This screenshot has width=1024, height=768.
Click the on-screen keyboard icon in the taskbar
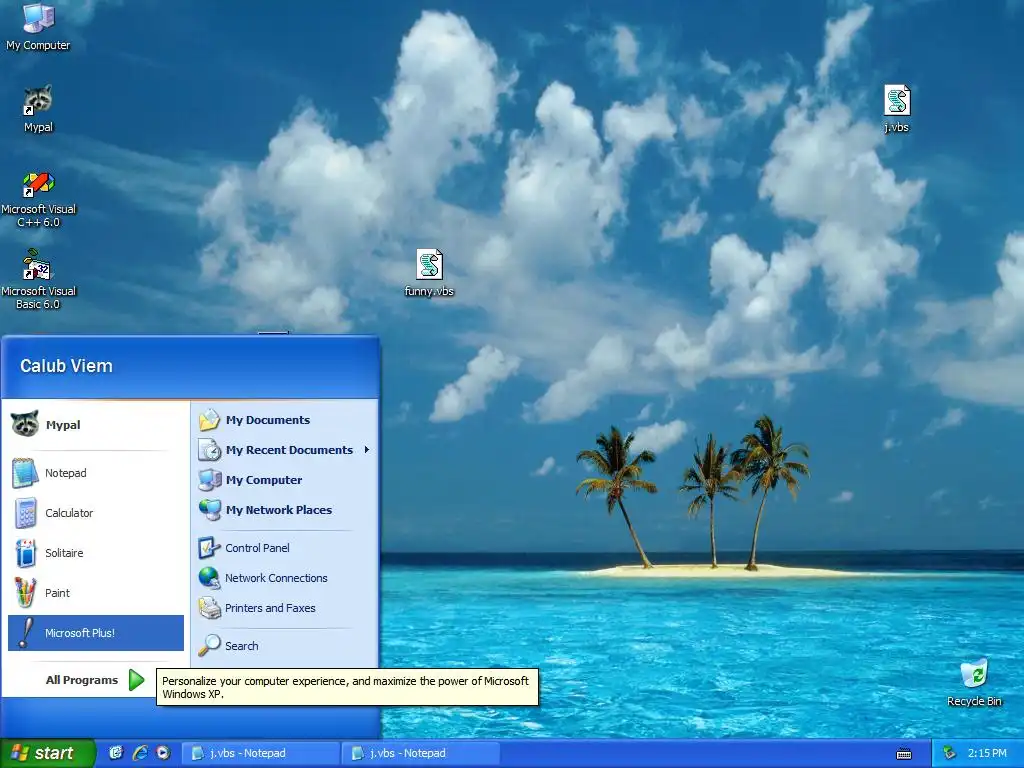904,754
